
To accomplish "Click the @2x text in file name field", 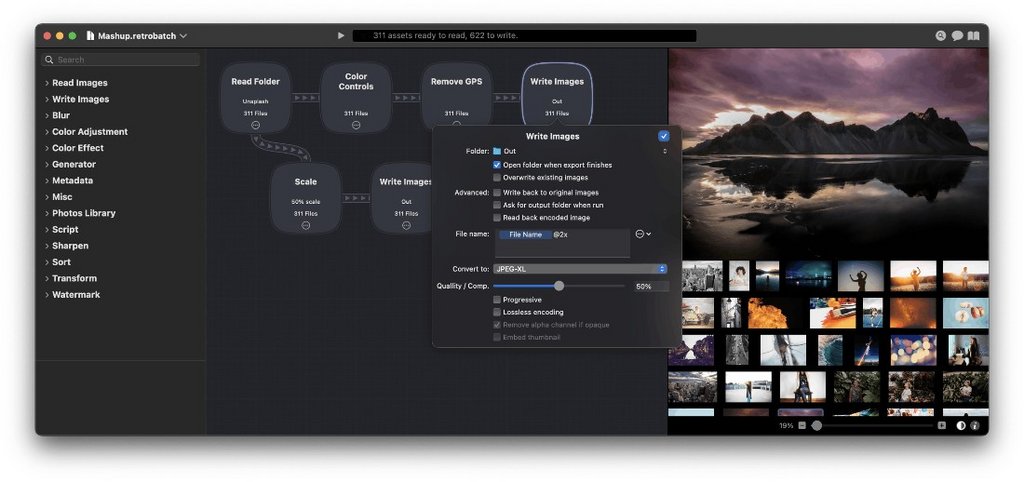I will point(560,234).
